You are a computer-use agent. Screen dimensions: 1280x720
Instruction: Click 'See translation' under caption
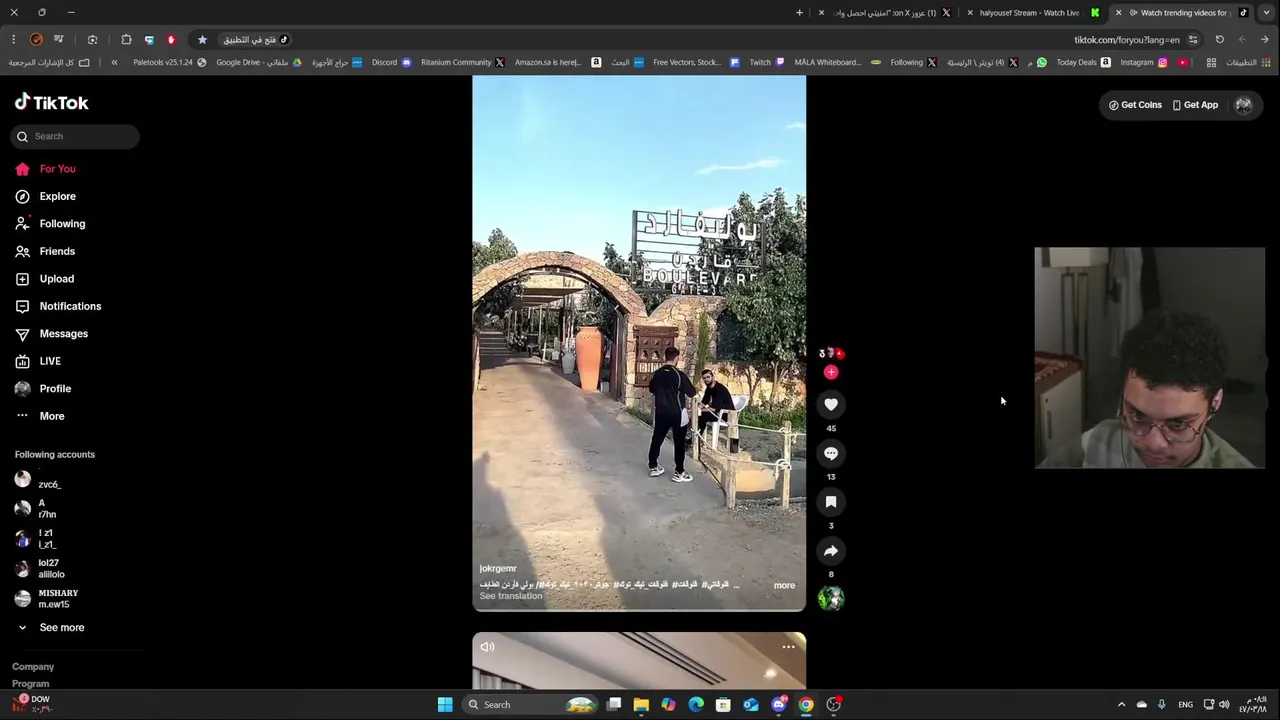pos(511,596)
